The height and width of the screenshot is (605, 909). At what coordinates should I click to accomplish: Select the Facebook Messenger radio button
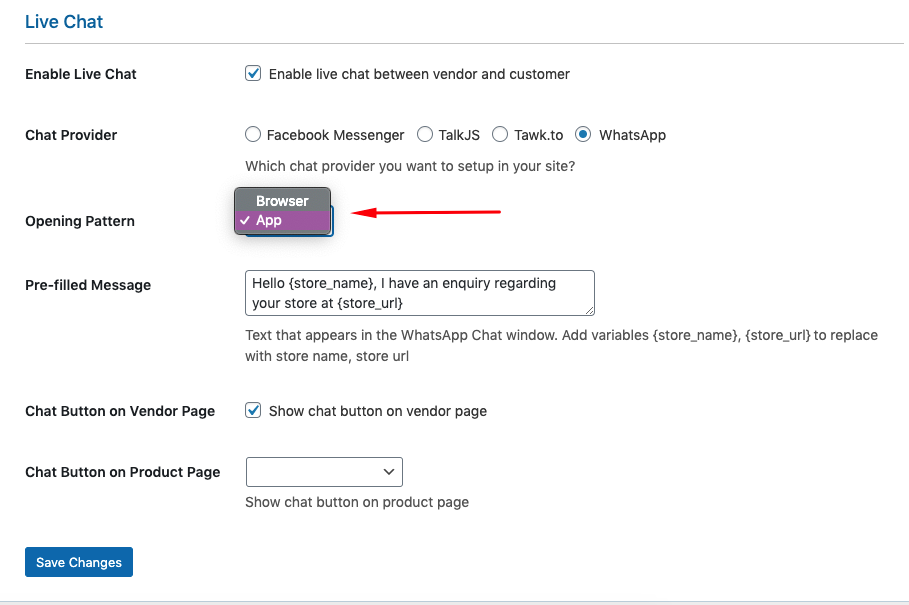click(x=253, y=134)
